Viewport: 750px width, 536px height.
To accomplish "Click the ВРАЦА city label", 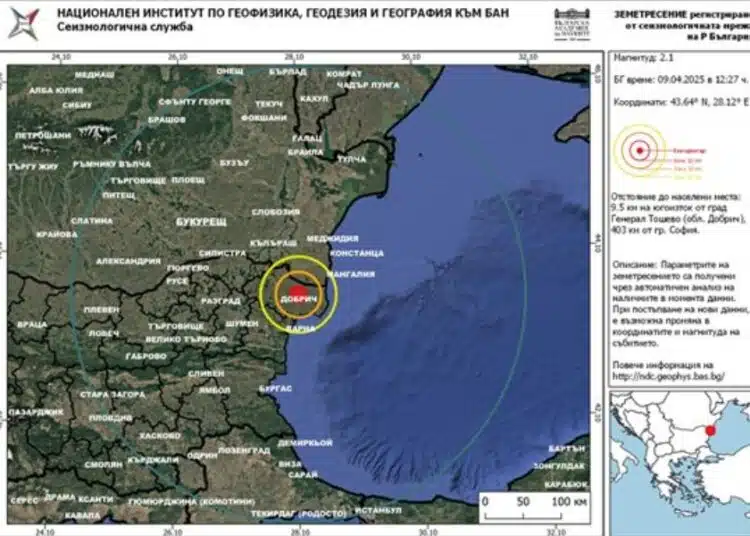I will pos(32,324).
